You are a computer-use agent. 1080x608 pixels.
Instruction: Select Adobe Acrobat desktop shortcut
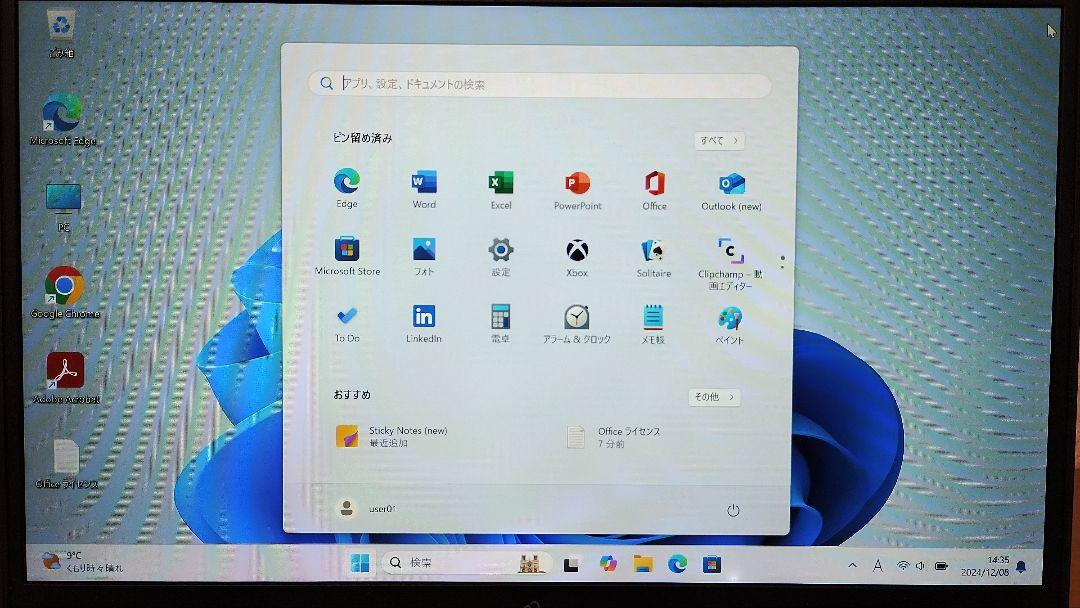point(66,378)
